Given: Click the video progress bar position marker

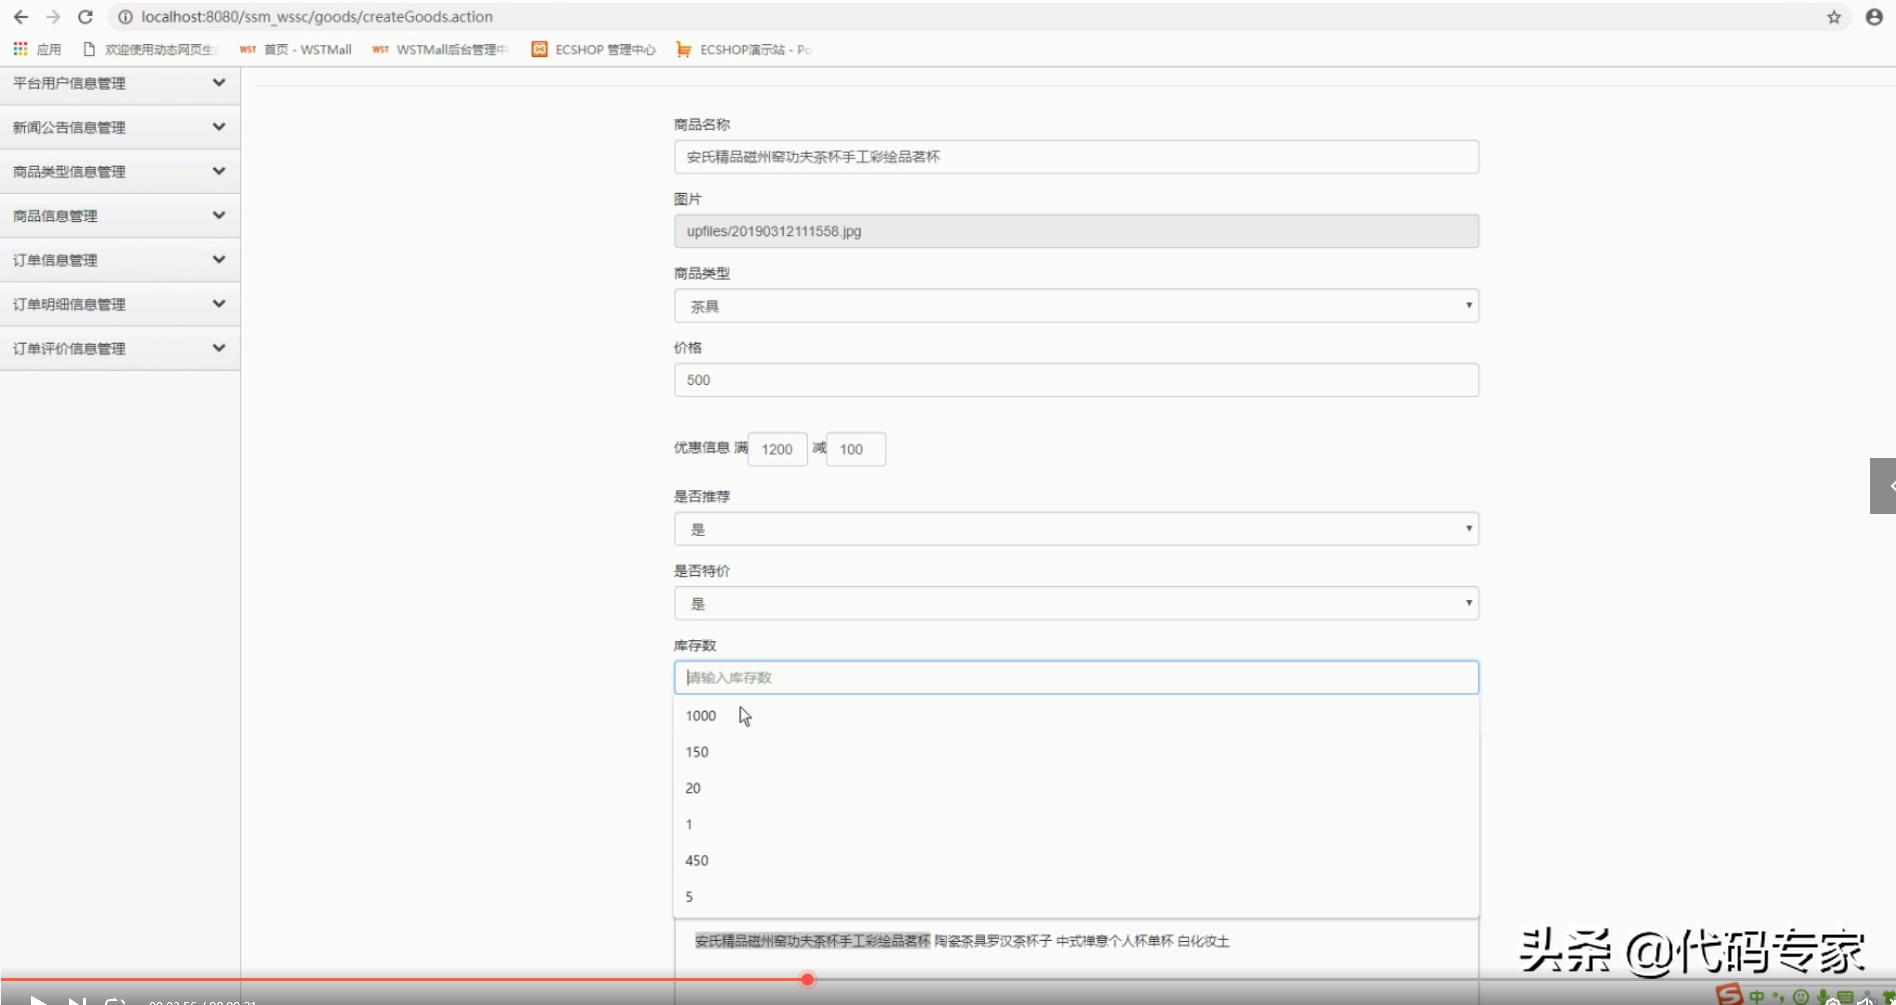Looking at the screenshot, I should point(807,980).
